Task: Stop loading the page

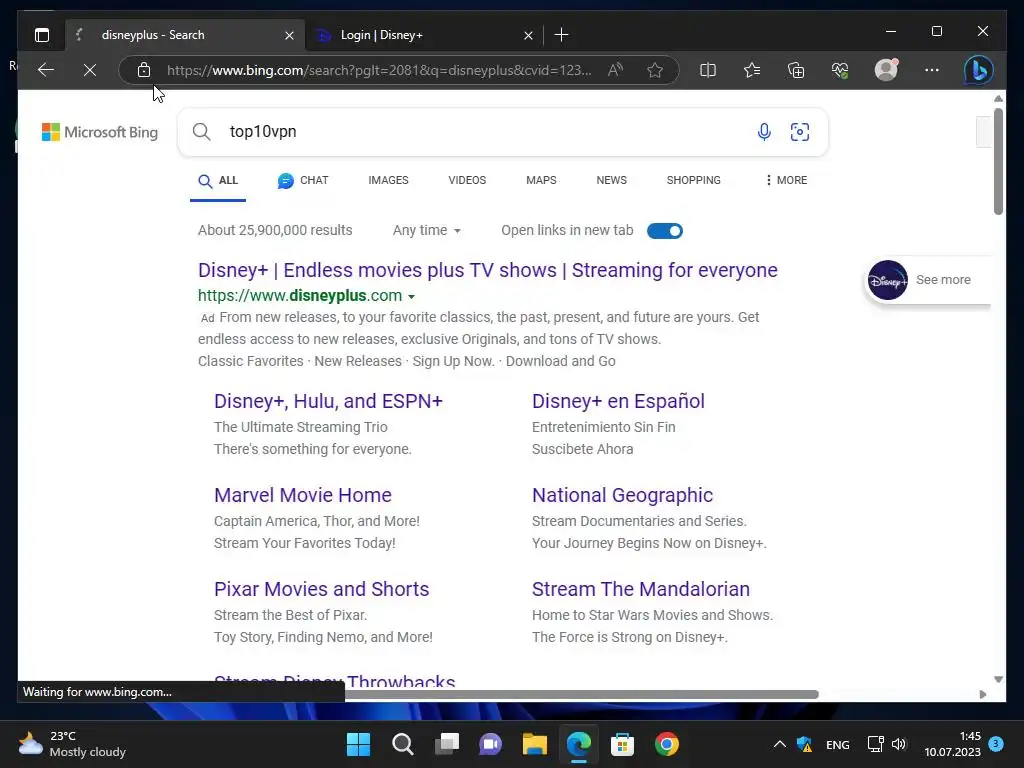Action: 90,70
